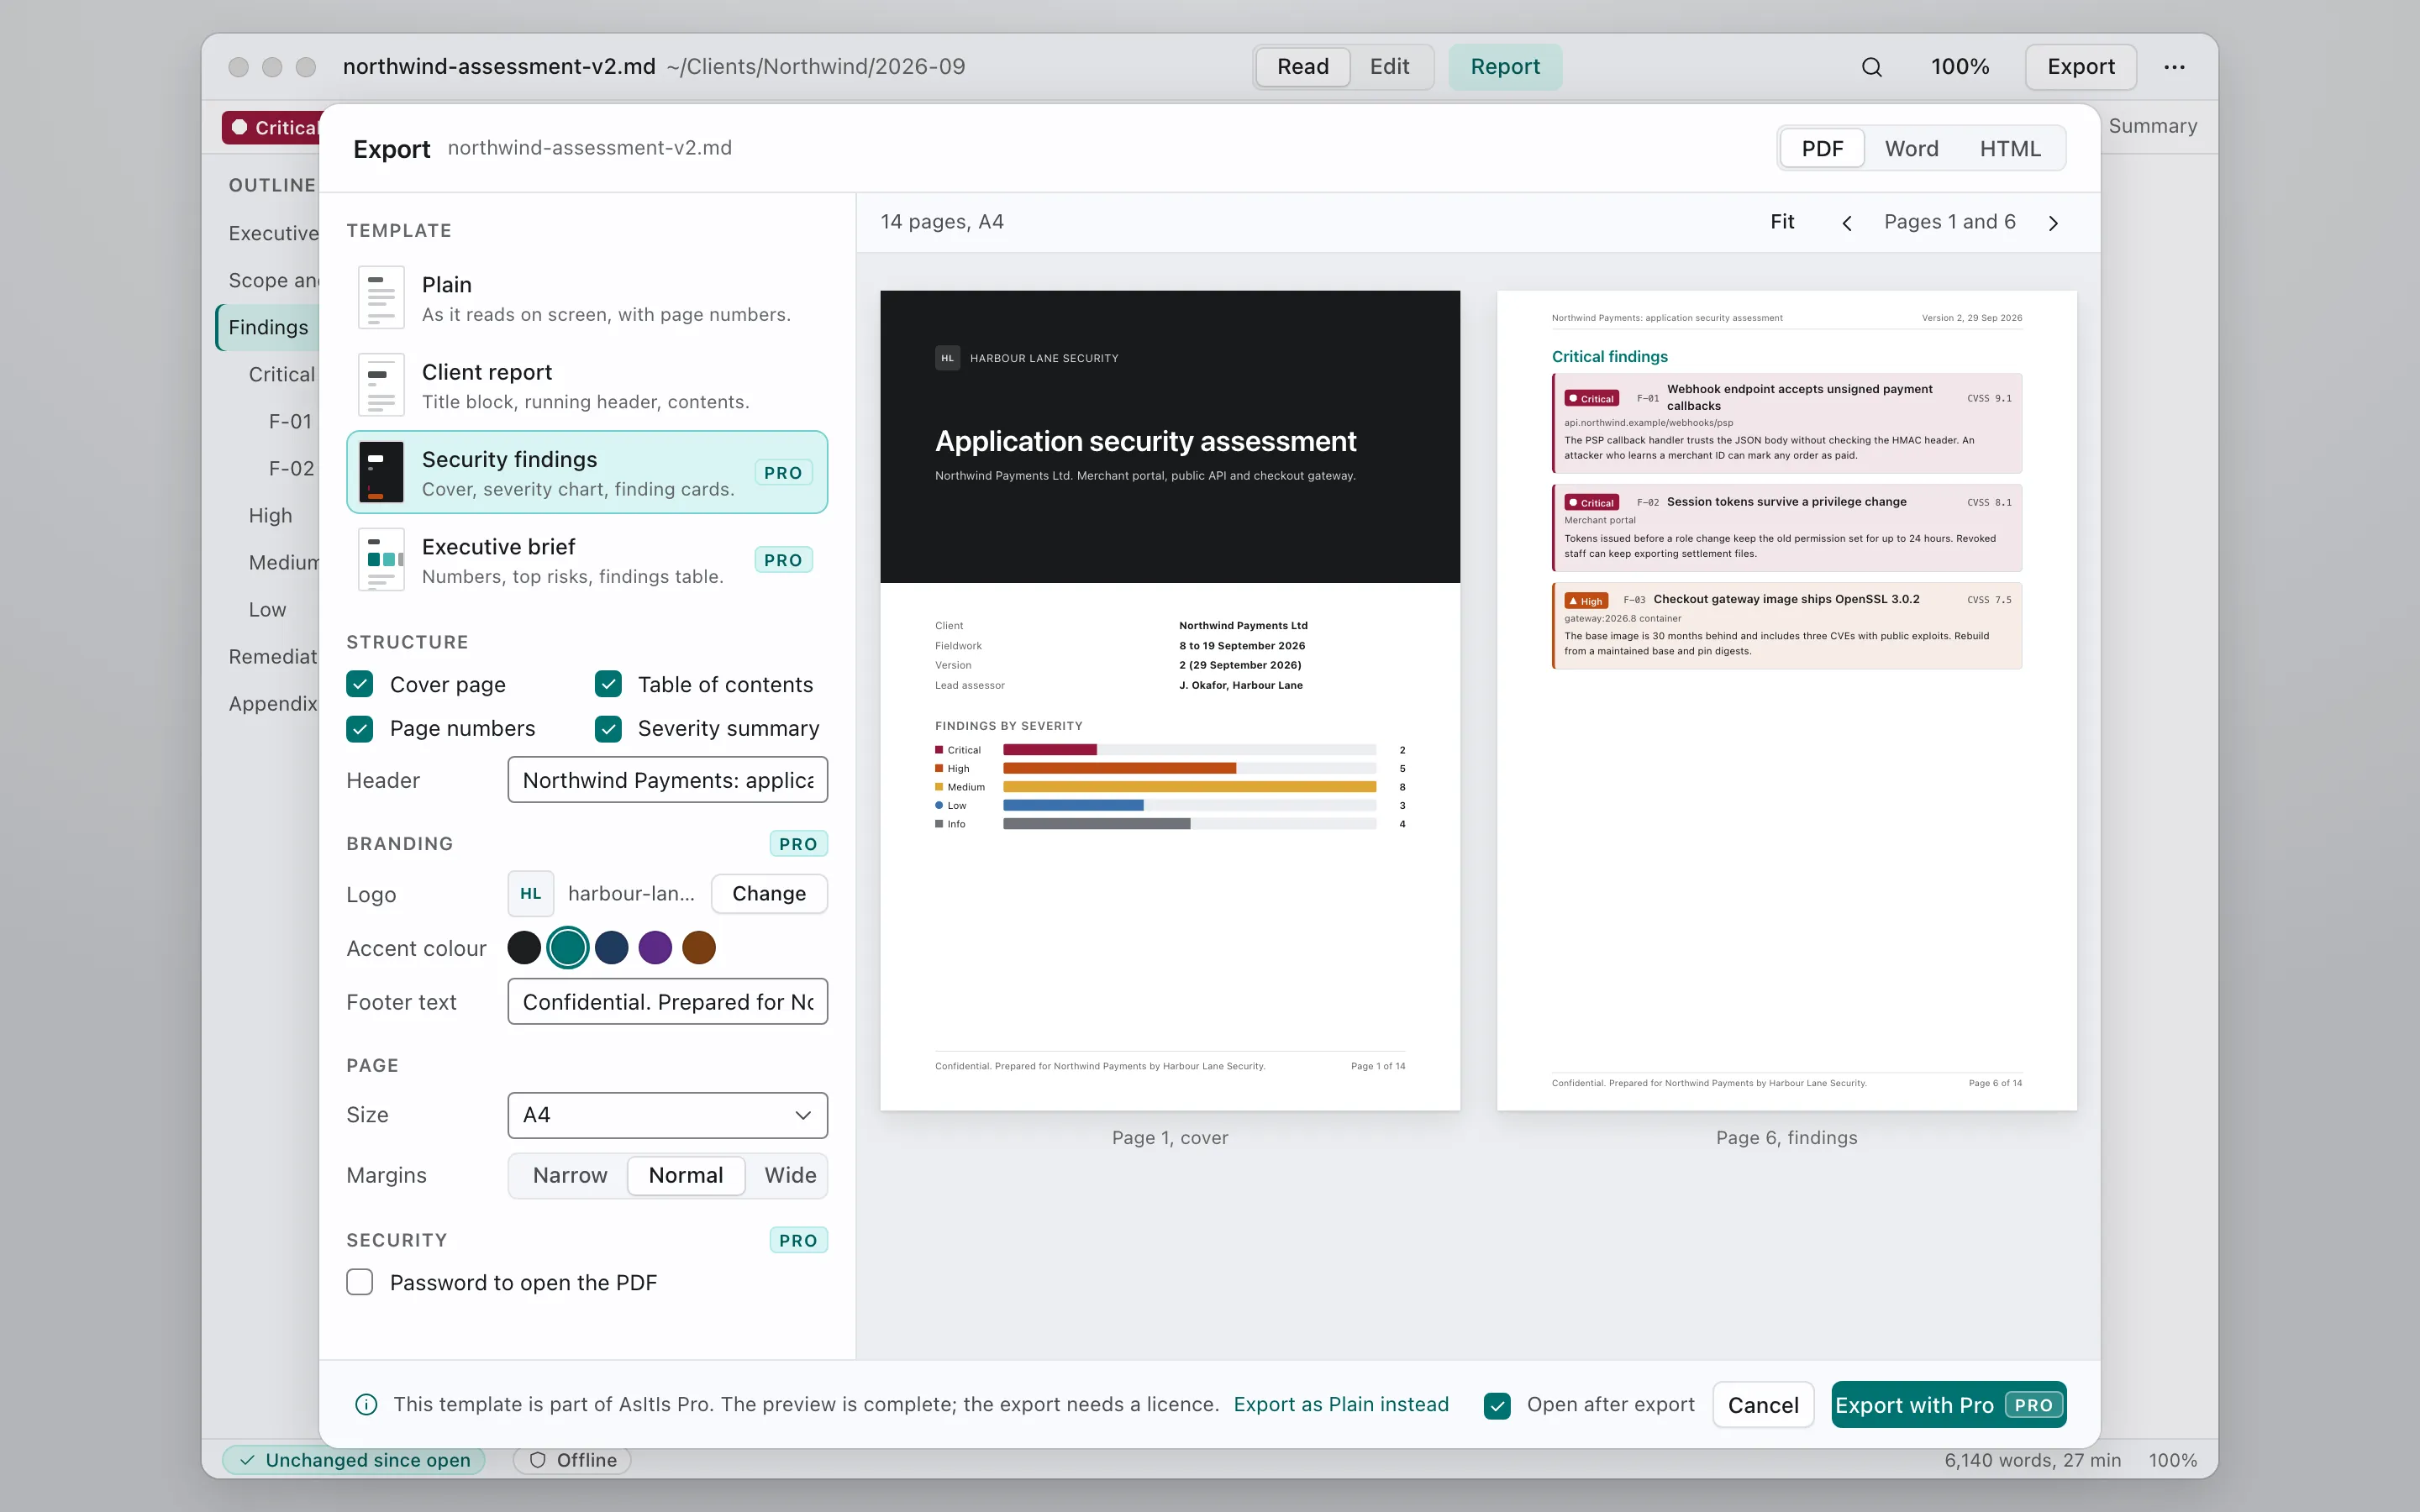
Task: Go to next preview pages chevron
Action: 2053,223
